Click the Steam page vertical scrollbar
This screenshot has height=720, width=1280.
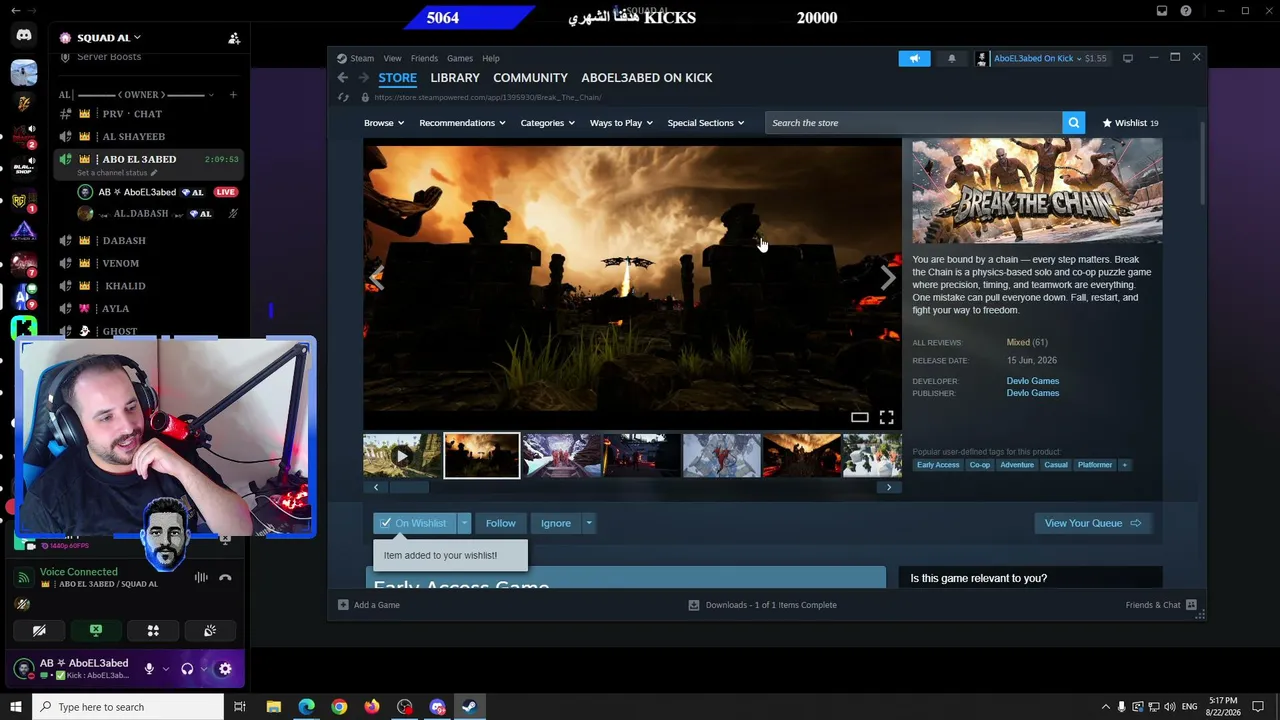pyautogui.click(x=1202, y=165)
